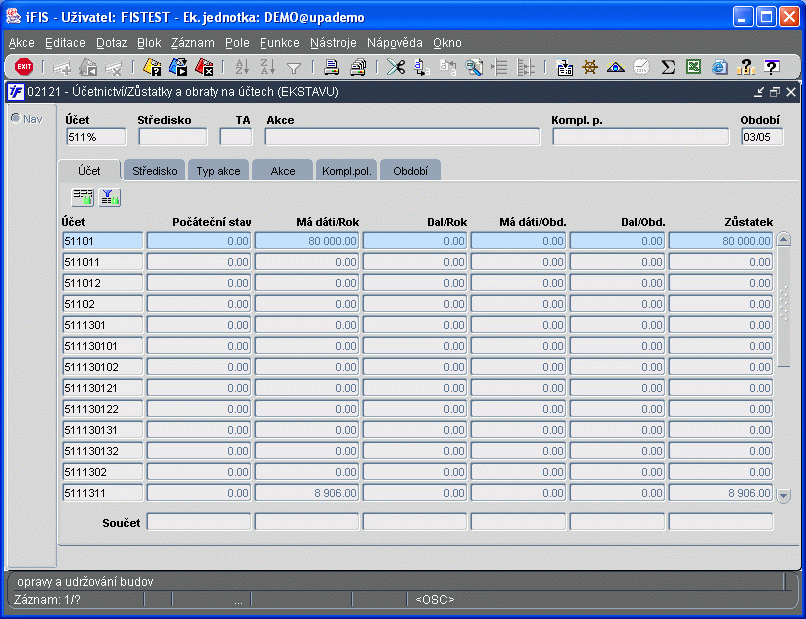The image size is (806, 619).
Task: Select the Nav radio button
Action: [x=16, y=118]
